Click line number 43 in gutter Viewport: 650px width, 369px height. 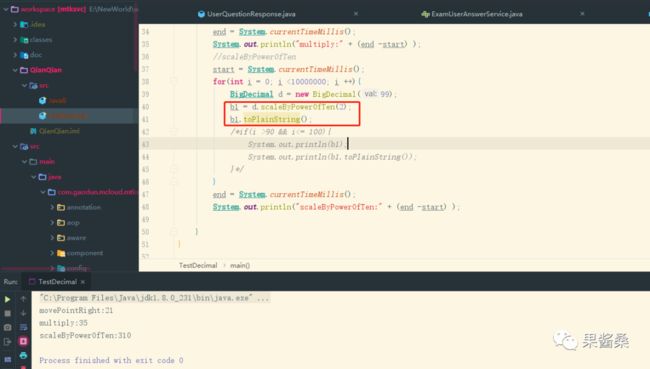point(145,144)
